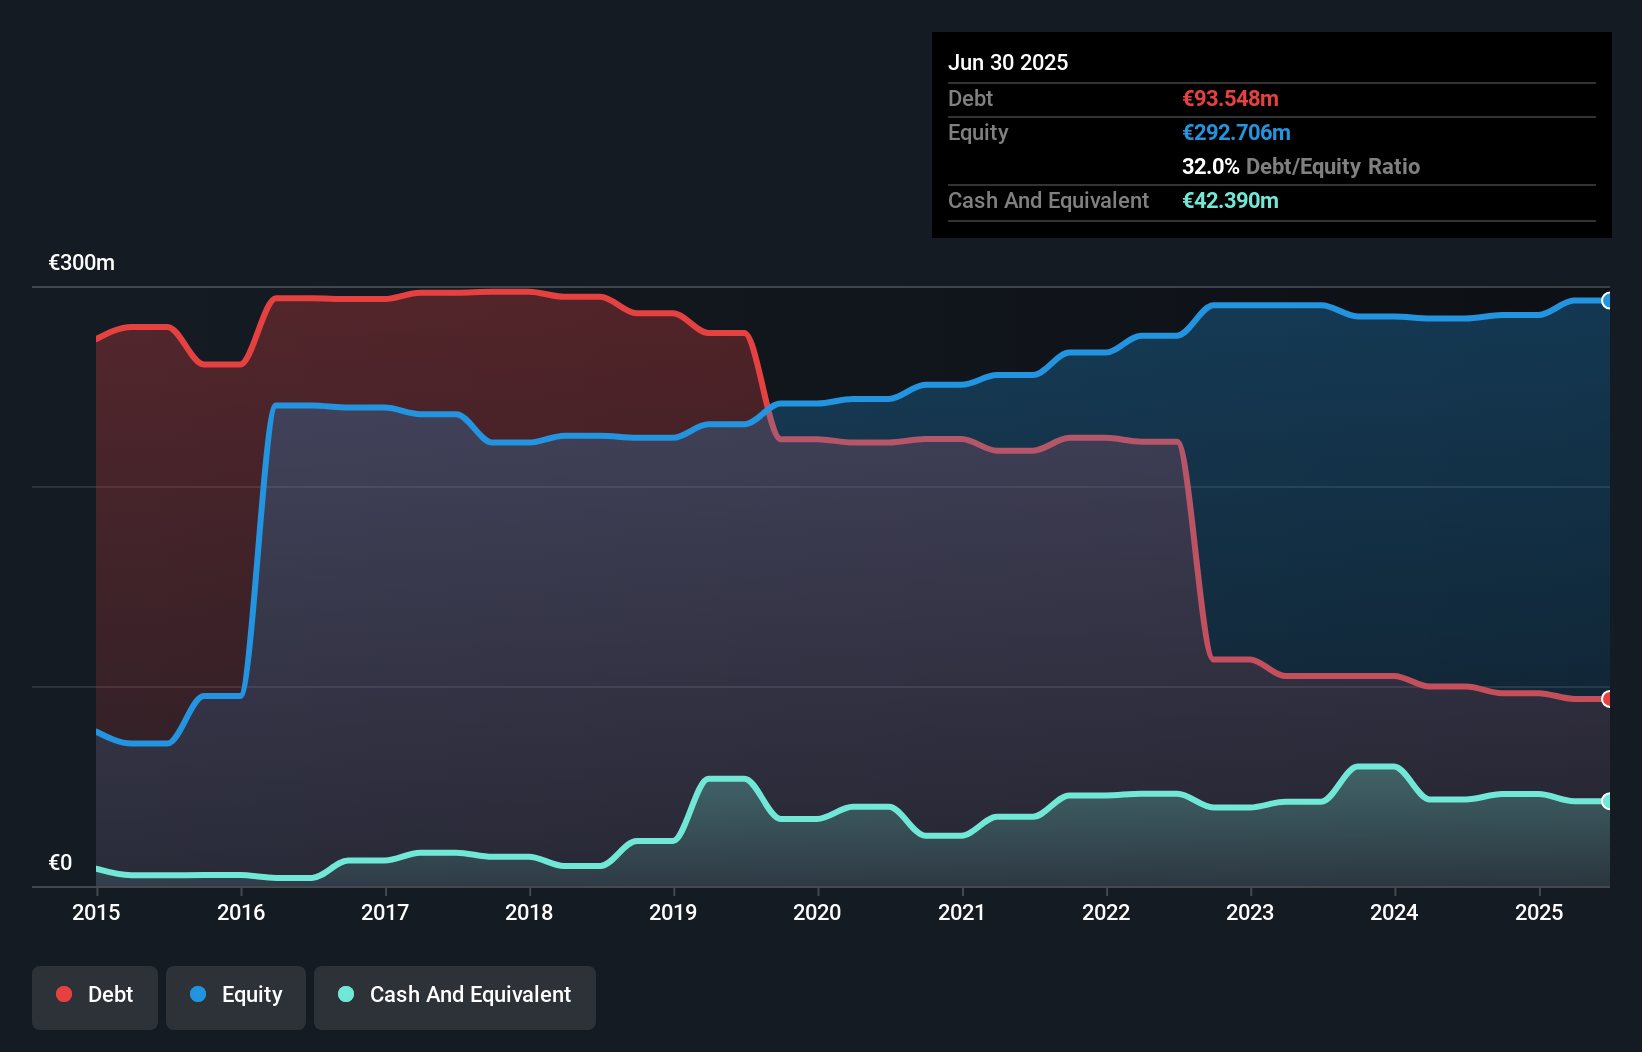
Task: Click the €93.548m debt value
Action: pyautogui.click(x=1230, y=98)
